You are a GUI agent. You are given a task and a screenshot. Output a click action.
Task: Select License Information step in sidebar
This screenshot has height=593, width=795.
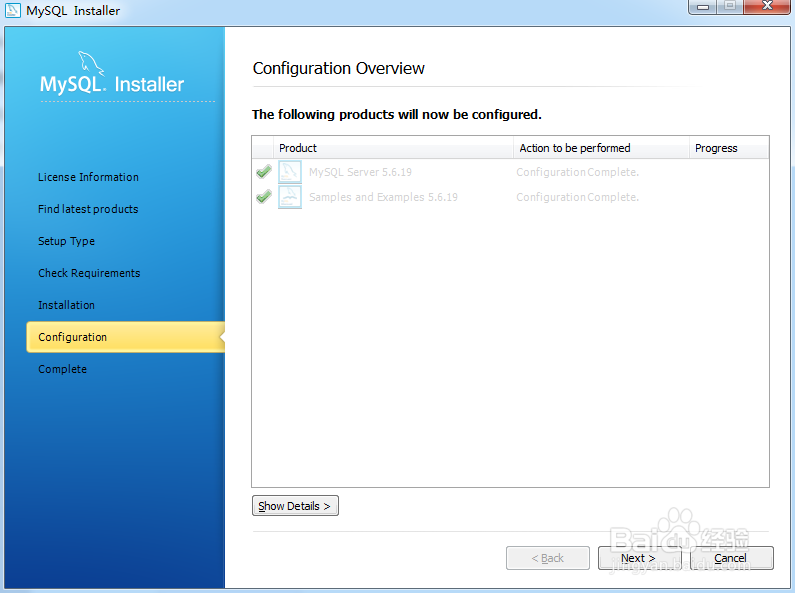[88, 177]
